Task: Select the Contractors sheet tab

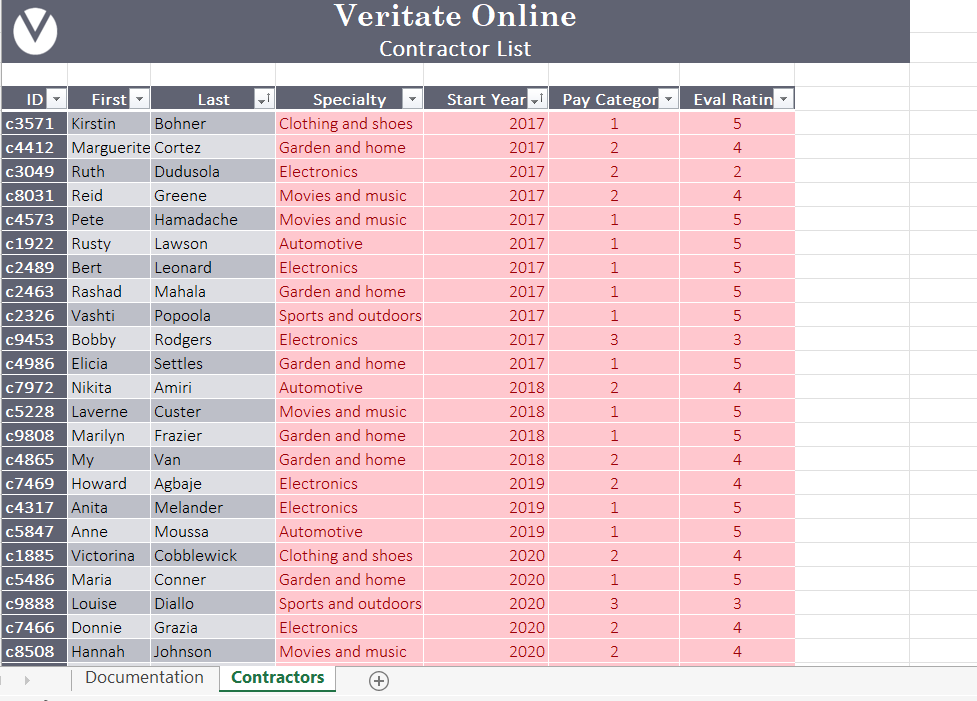Action: [x=277, y=677]
